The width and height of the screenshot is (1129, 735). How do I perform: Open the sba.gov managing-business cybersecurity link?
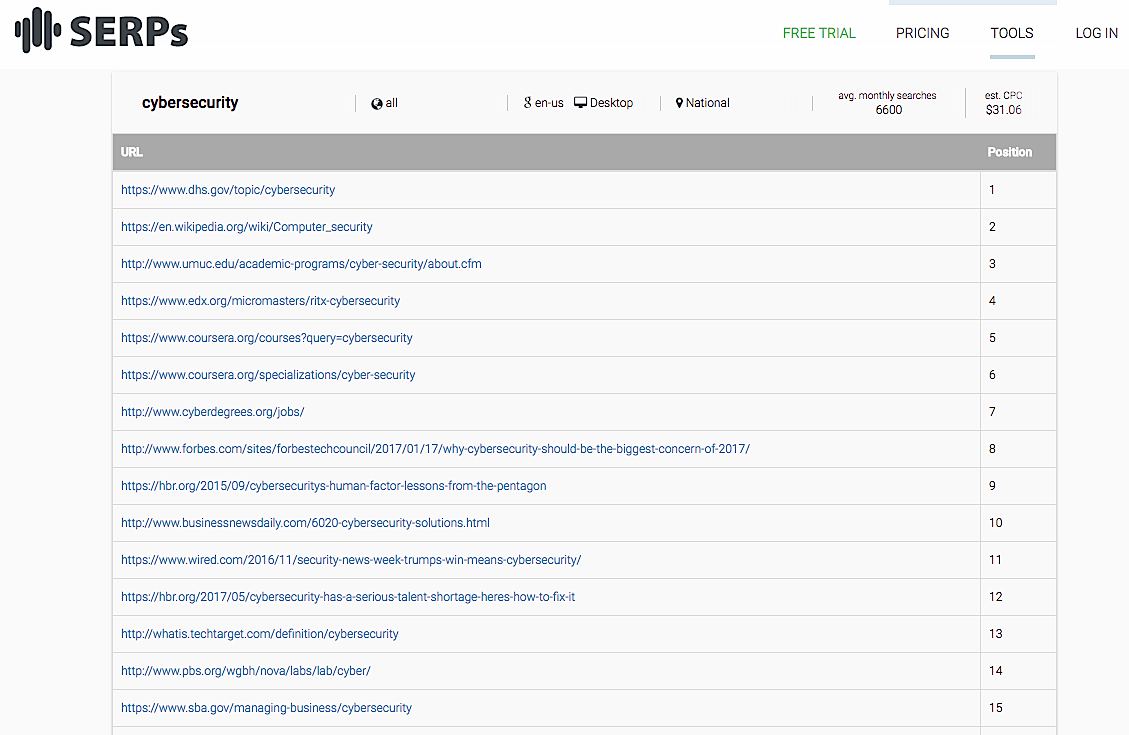(266, 708)
